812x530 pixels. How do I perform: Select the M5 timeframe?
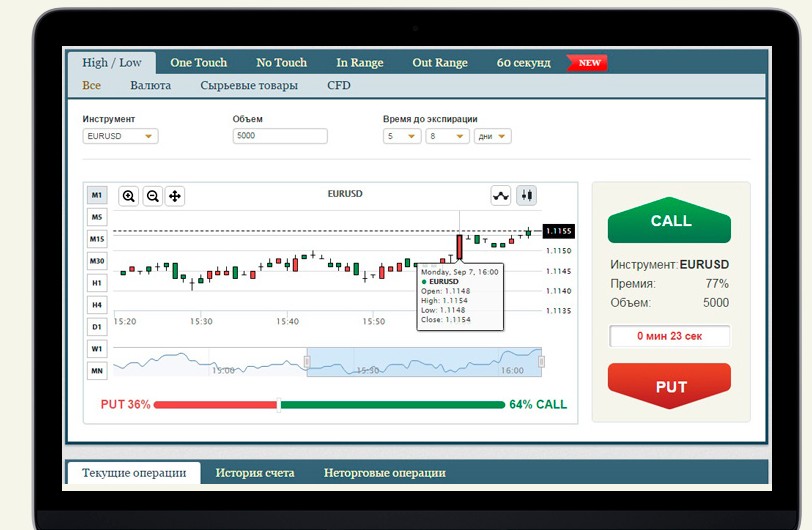click(97, 217)
